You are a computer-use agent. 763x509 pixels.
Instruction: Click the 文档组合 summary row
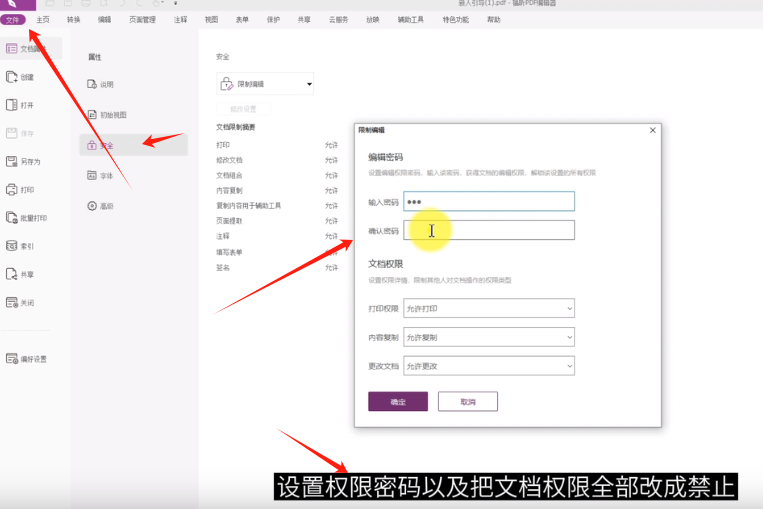click(277, 175)
